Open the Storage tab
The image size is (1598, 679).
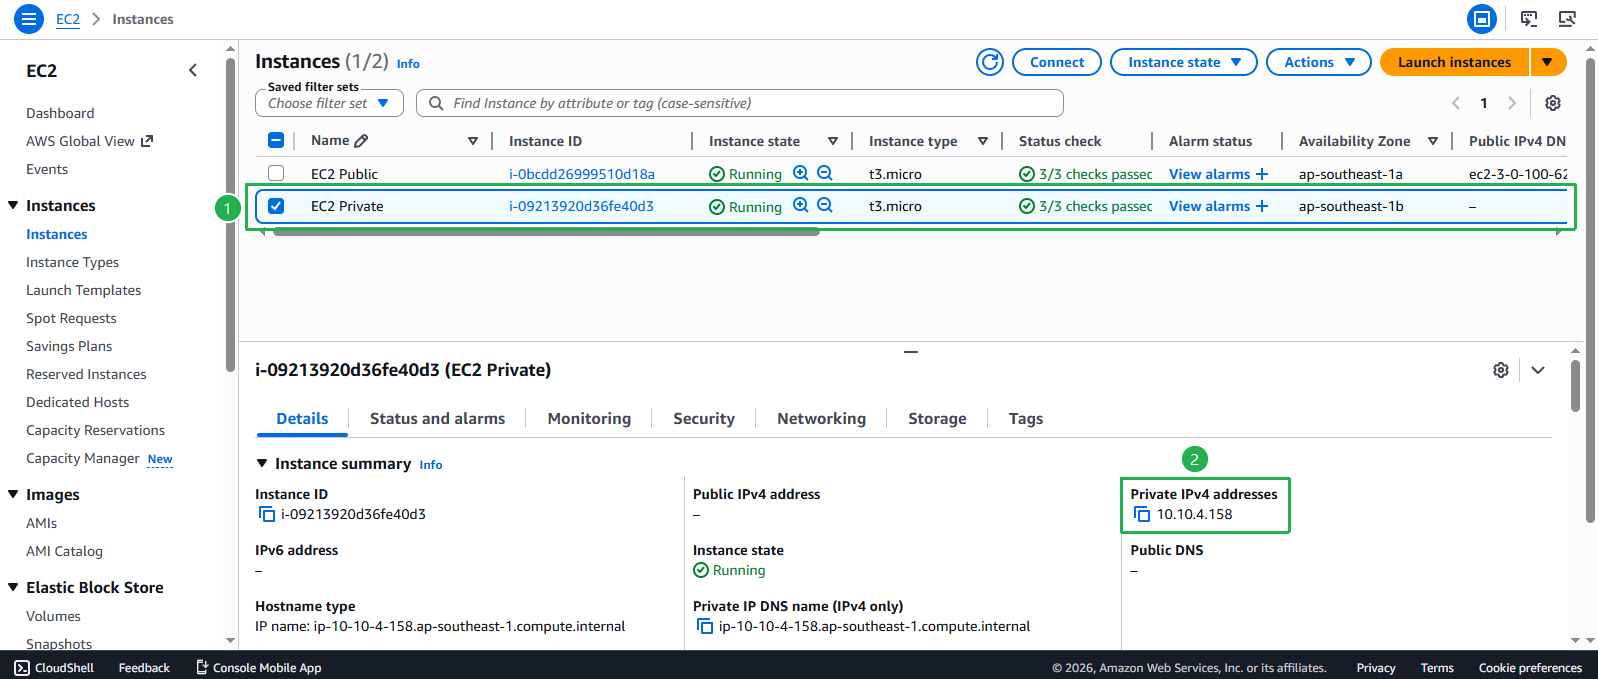point(937,419)
